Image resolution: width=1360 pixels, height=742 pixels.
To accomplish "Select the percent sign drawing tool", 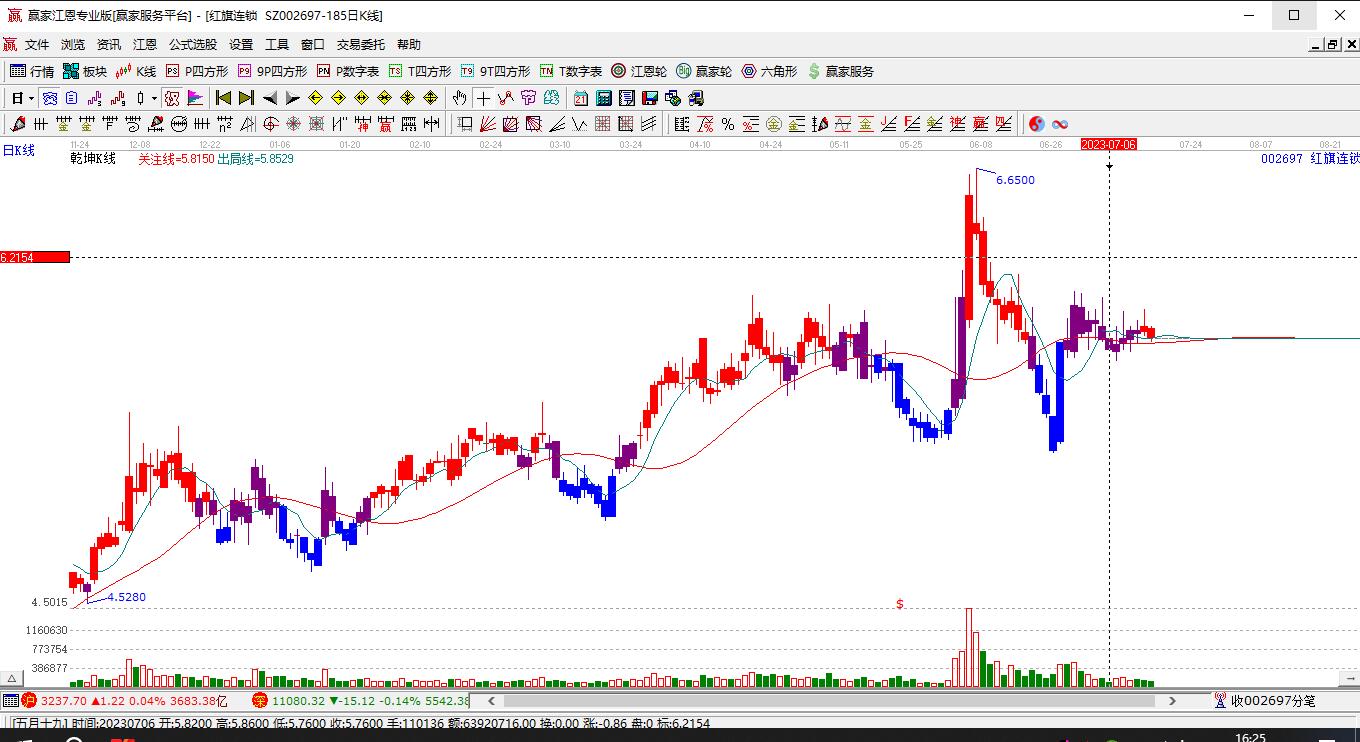I will click(x=728, y=124).
